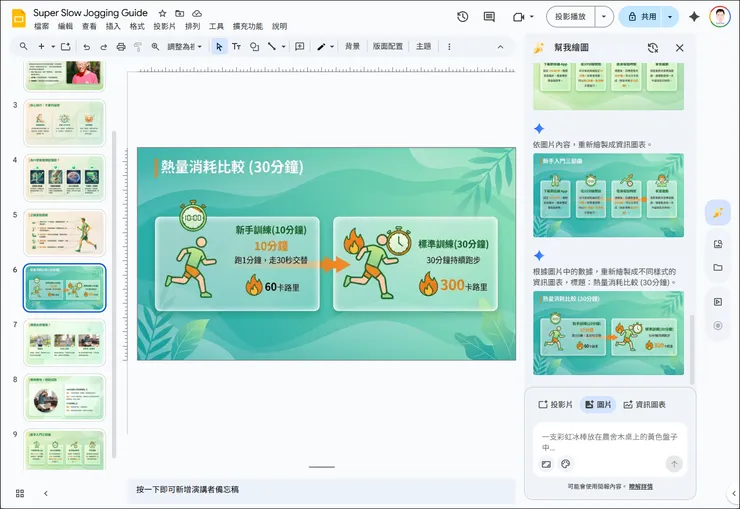Select the 資訊圖表 generation mode tab
The height and width of the screenshot is (509, 740).
[x=644, y=405]
